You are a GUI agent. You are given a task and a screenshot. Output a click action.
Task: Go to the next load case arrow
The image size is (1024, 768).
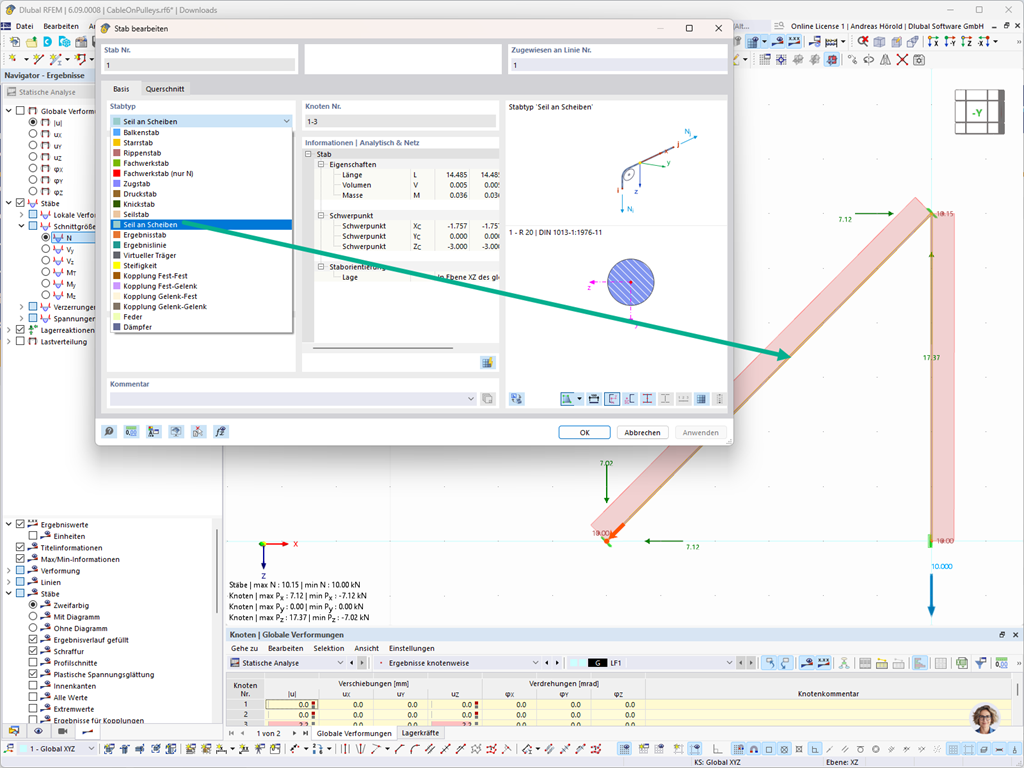point(751,663)
